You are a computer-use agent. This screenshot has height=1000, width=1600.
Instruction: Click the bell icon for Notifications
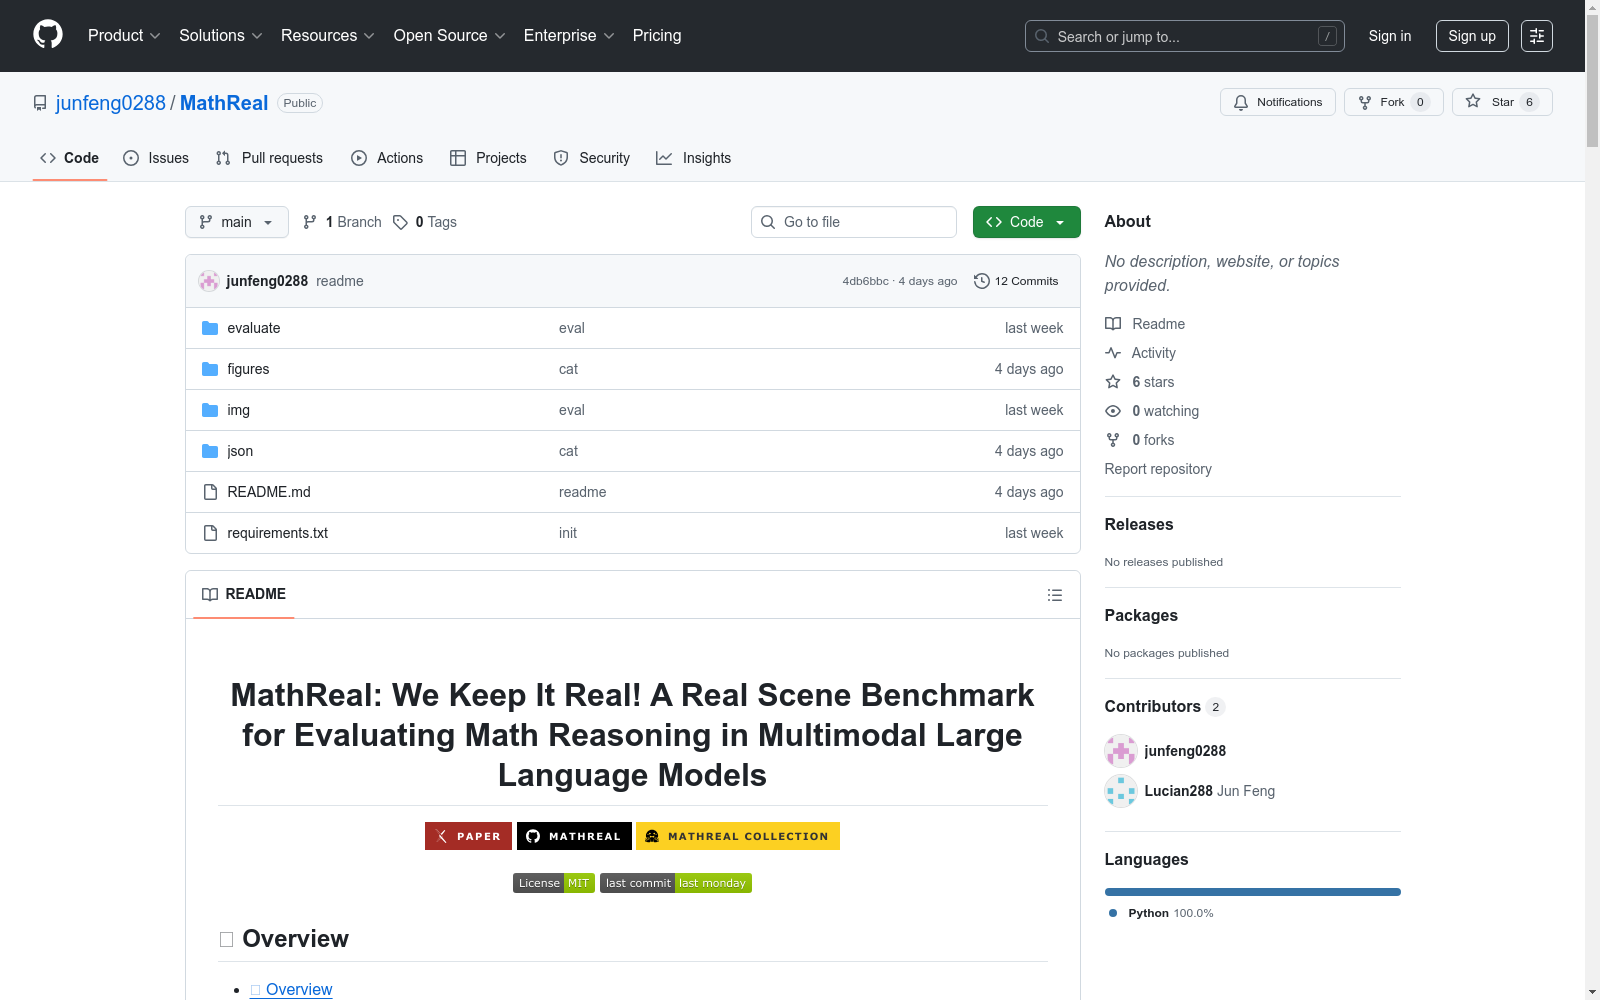(x=1241, y=102)
